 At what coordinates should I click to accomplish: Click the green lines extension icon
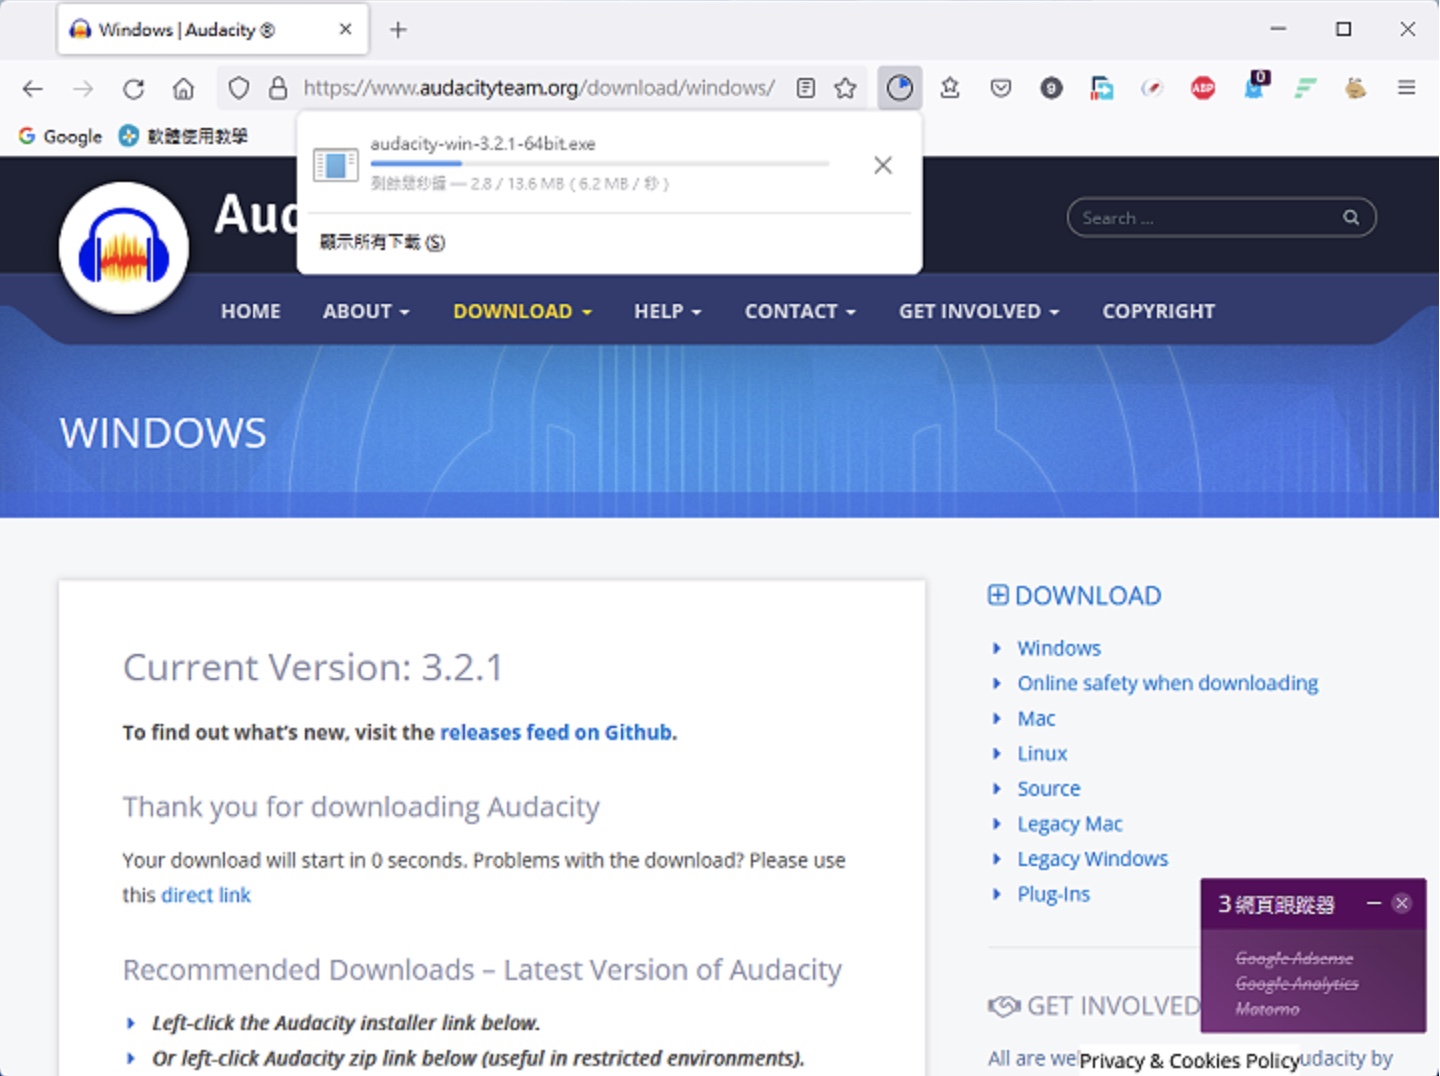tap(1305, 88)
